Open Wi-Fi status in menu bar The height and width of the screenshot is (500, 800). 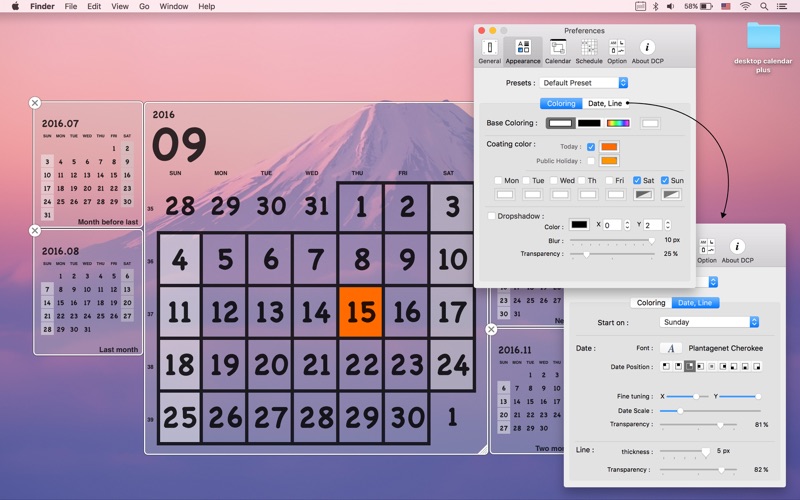pyautogui.click(x=745, y=7)
